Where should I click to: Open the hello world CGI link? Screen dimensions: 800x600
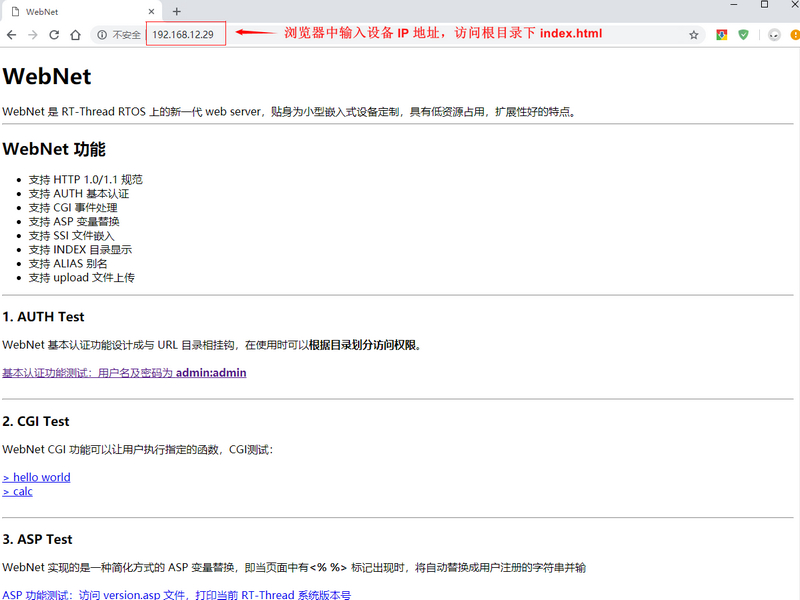(x=37, y=477)
